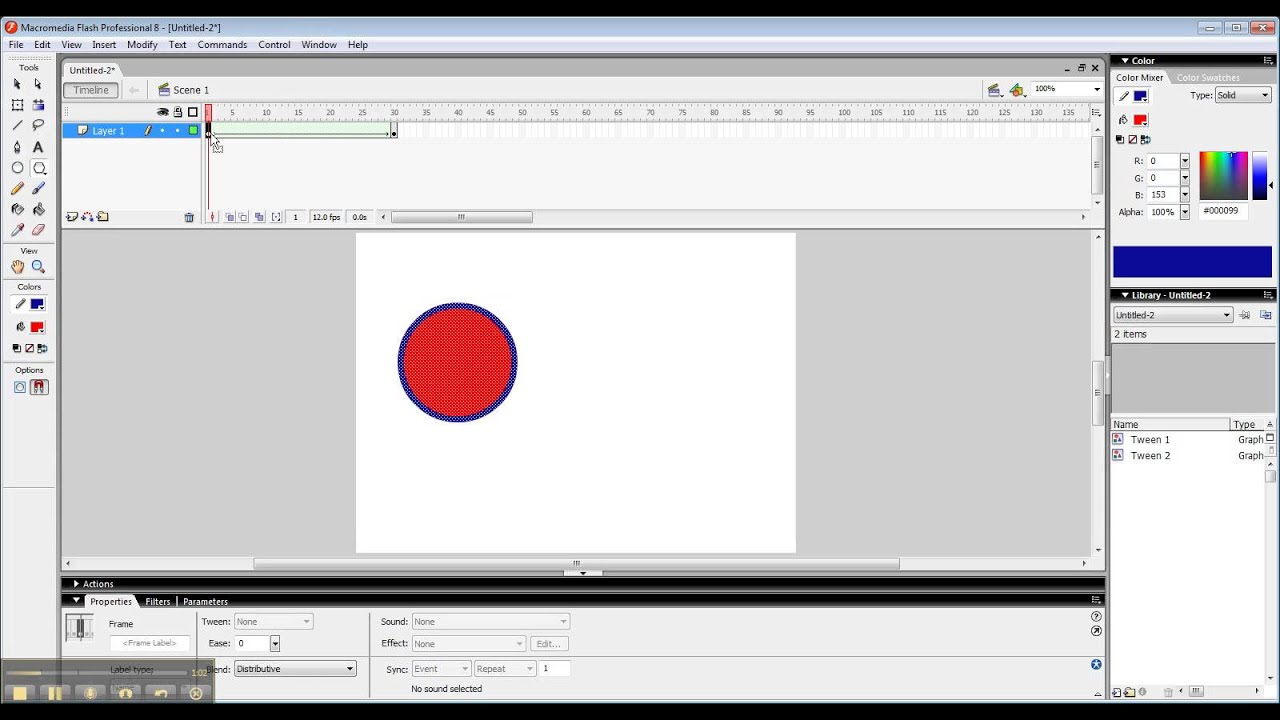Image resolution: width=1280 pixels, height=720 pixels.
Task: Choose the Free Transform tool
Action: click(x=17, y=105)
